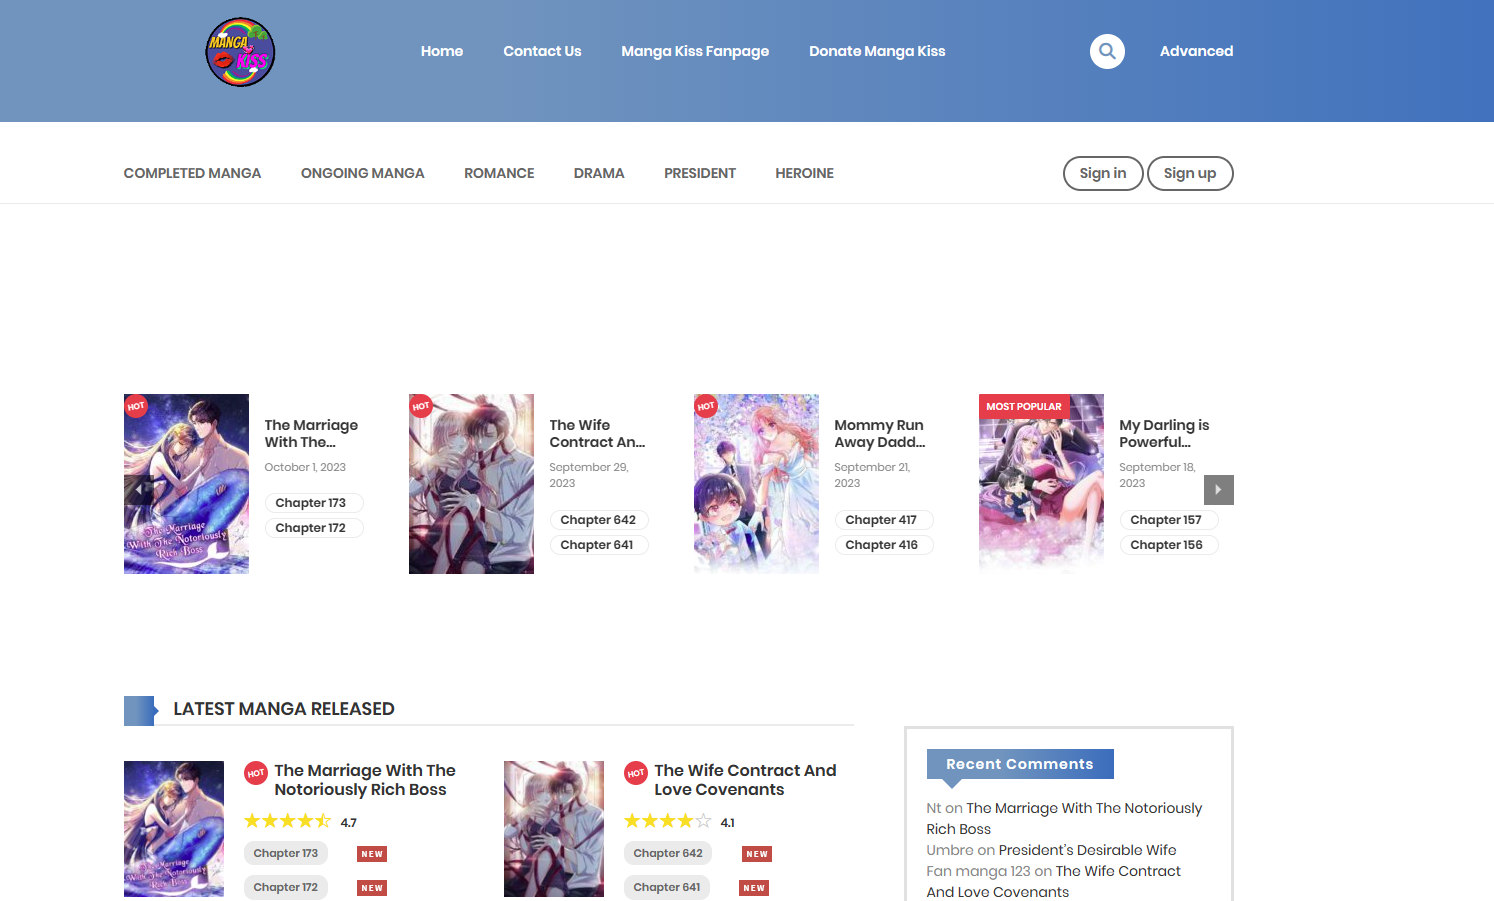The width and height of the screenshot is (1494, 901).
Task: Click HOT badge beside The Marriage With The Notoriously Rich Boss title
Action: click(256, 773)
